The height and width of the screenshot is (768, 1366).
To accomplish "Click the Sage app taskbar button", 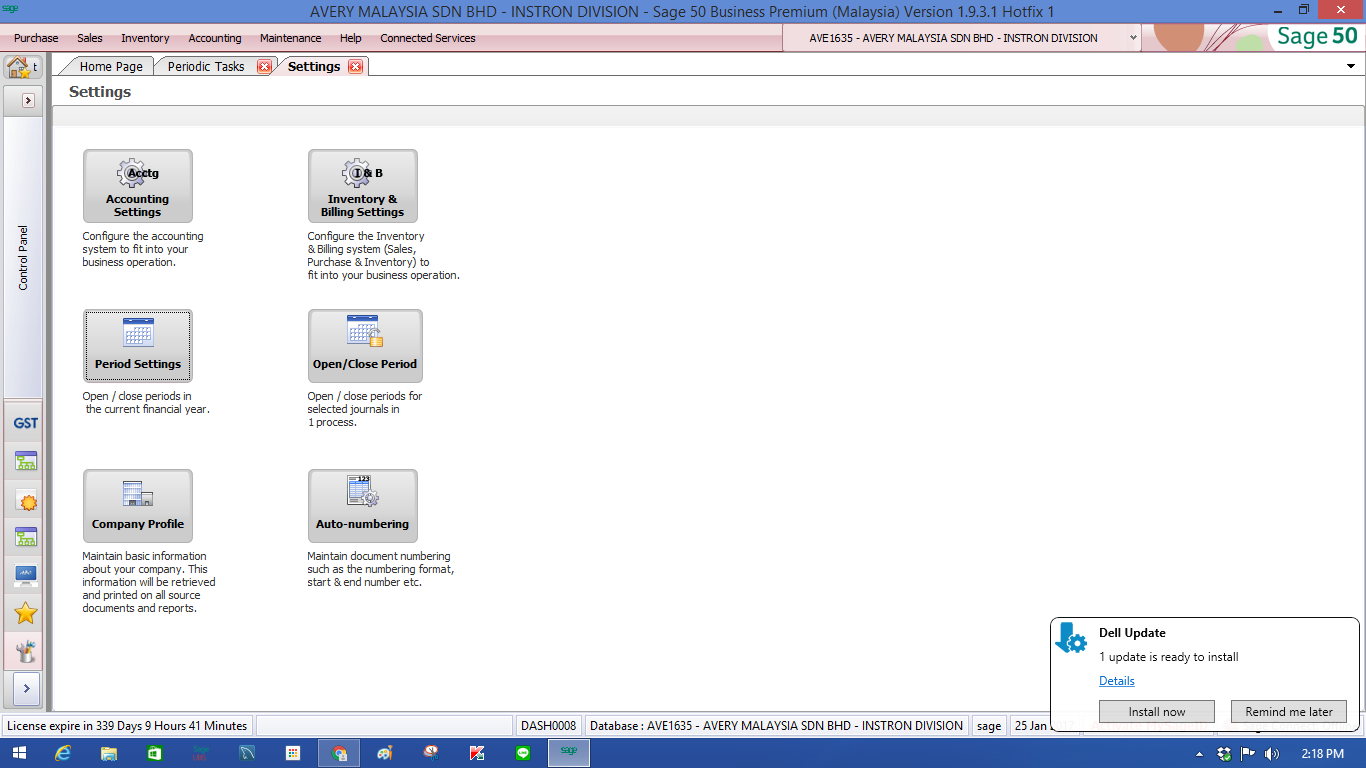I will pyautogui.click(x=568, y=753).
